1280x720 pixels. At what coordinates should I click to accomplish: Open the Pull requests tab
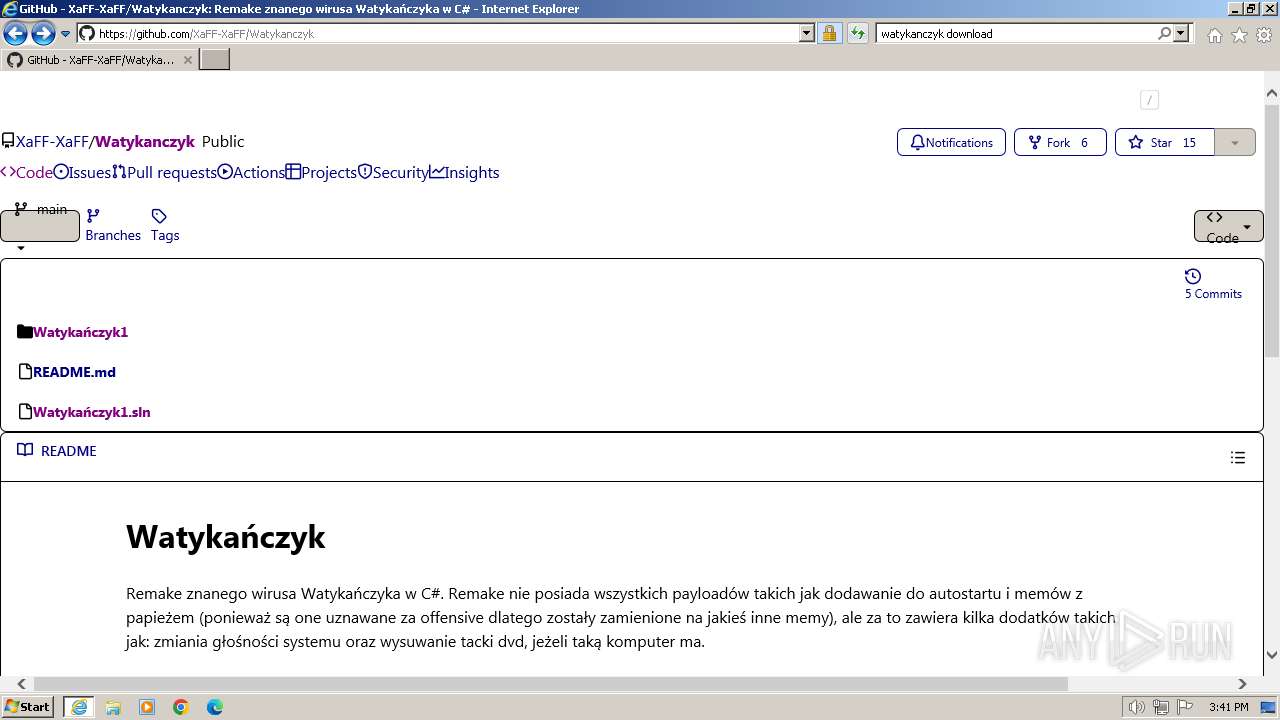click(x=165, y=172)
